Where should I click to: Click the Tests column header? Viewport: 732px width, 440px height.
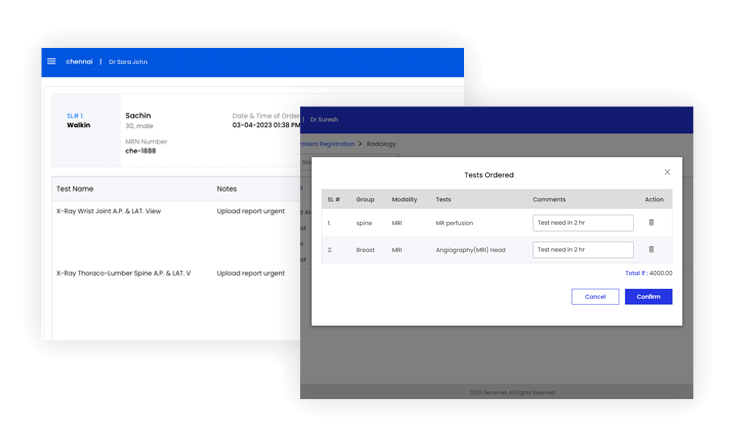click(443, 199)
